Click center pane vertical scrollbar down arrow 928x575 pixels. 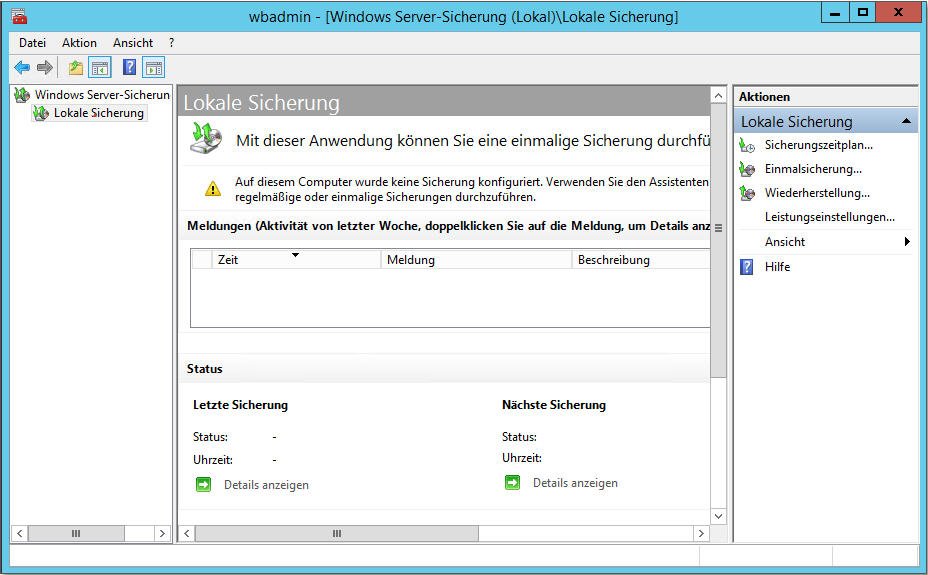coord(718,516)
